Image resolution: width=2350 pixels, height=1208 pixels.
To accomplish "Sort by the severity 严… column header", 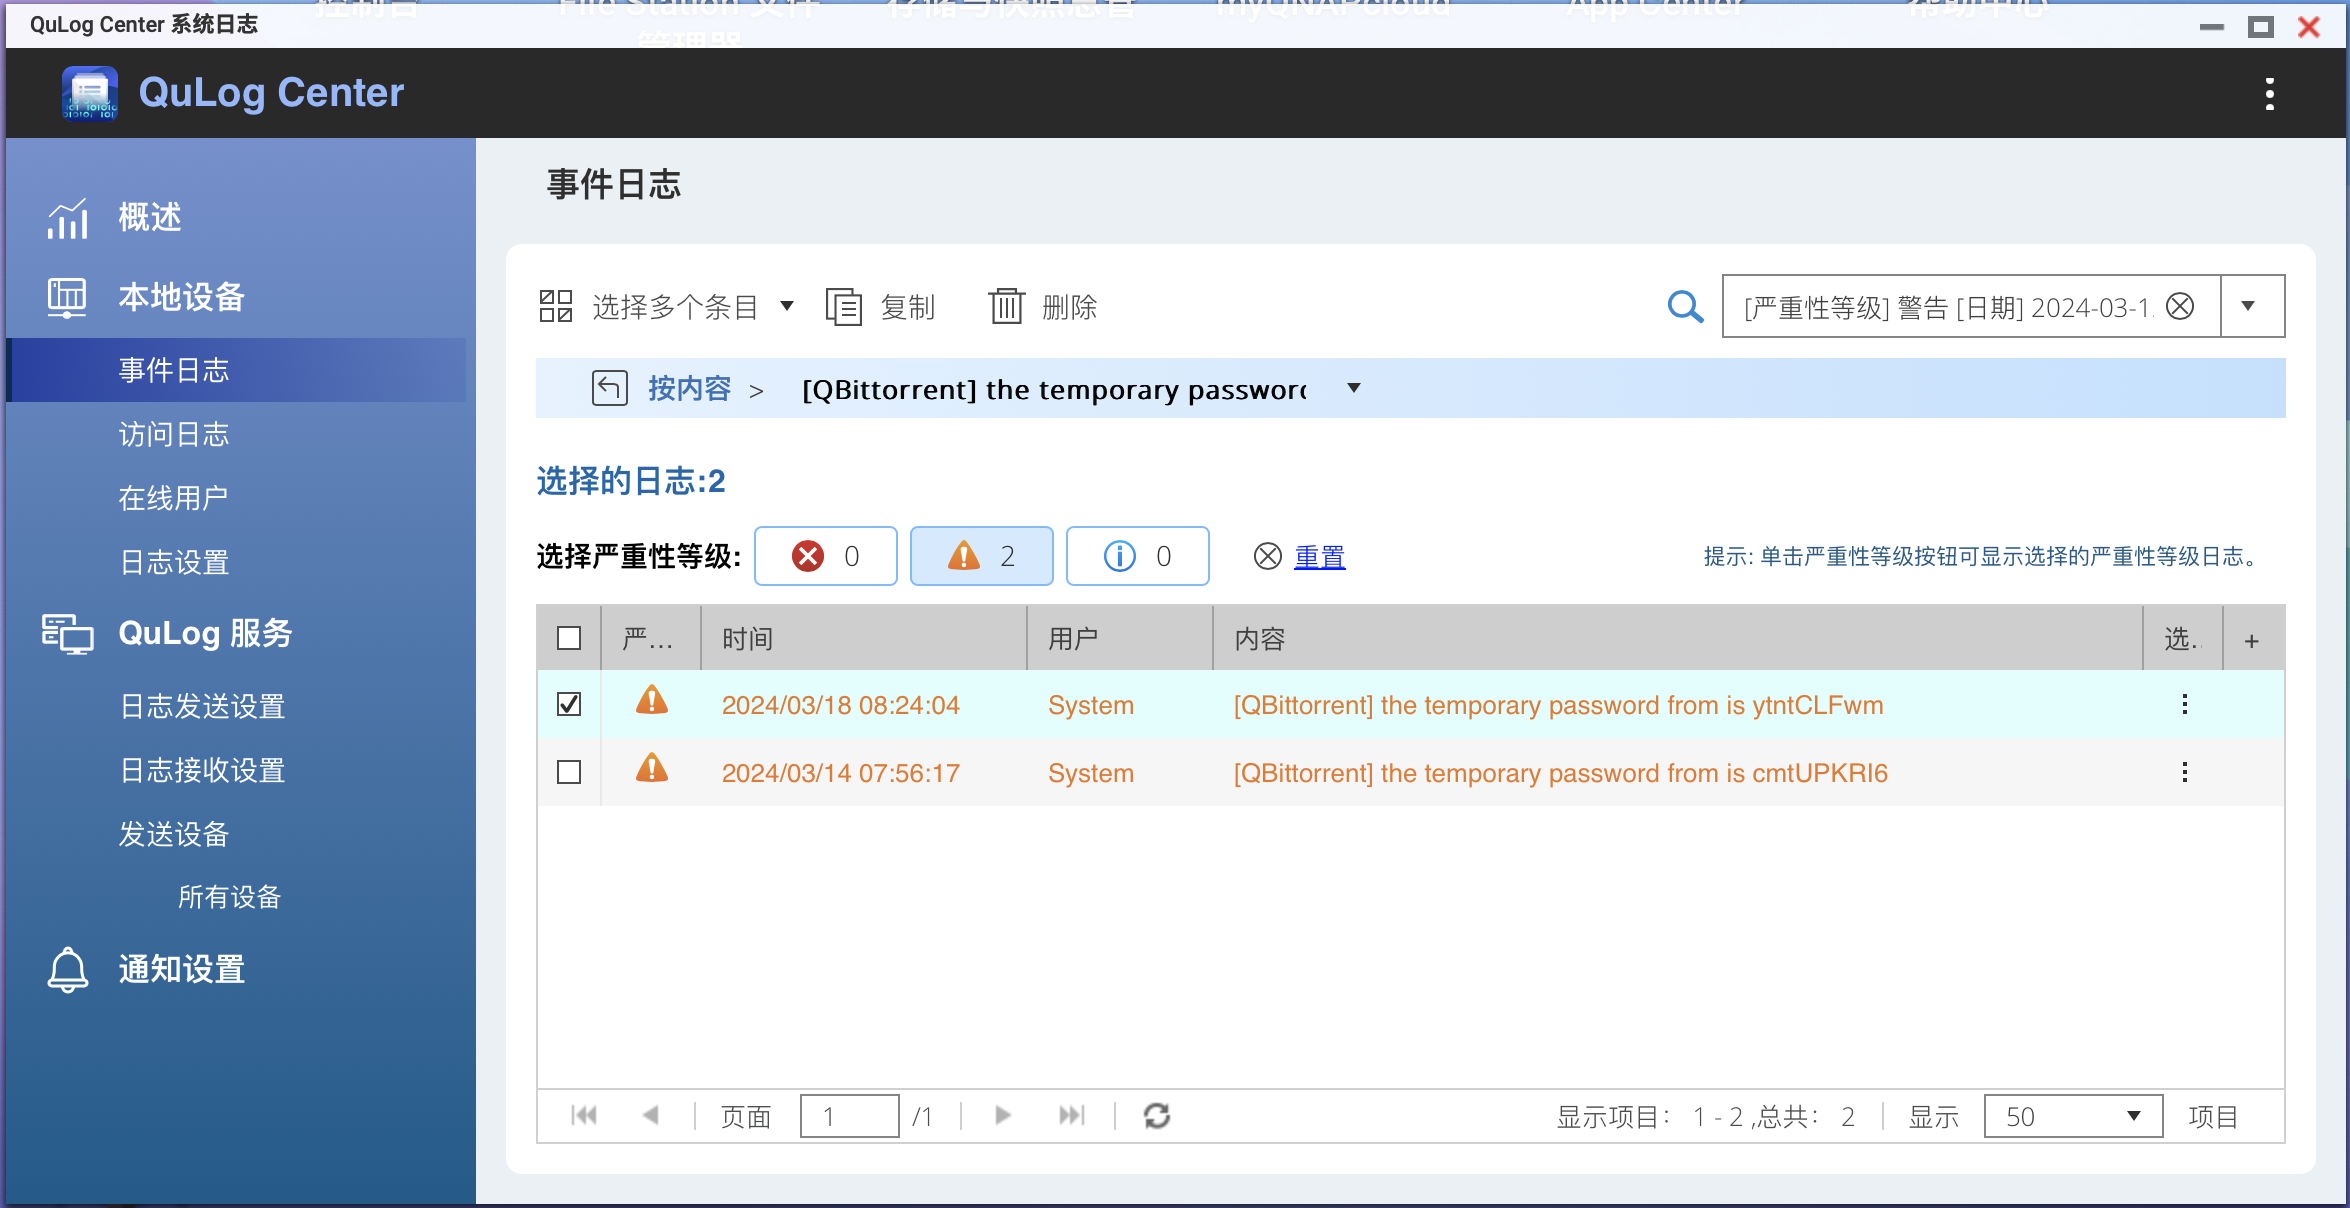I will point(651,638).
